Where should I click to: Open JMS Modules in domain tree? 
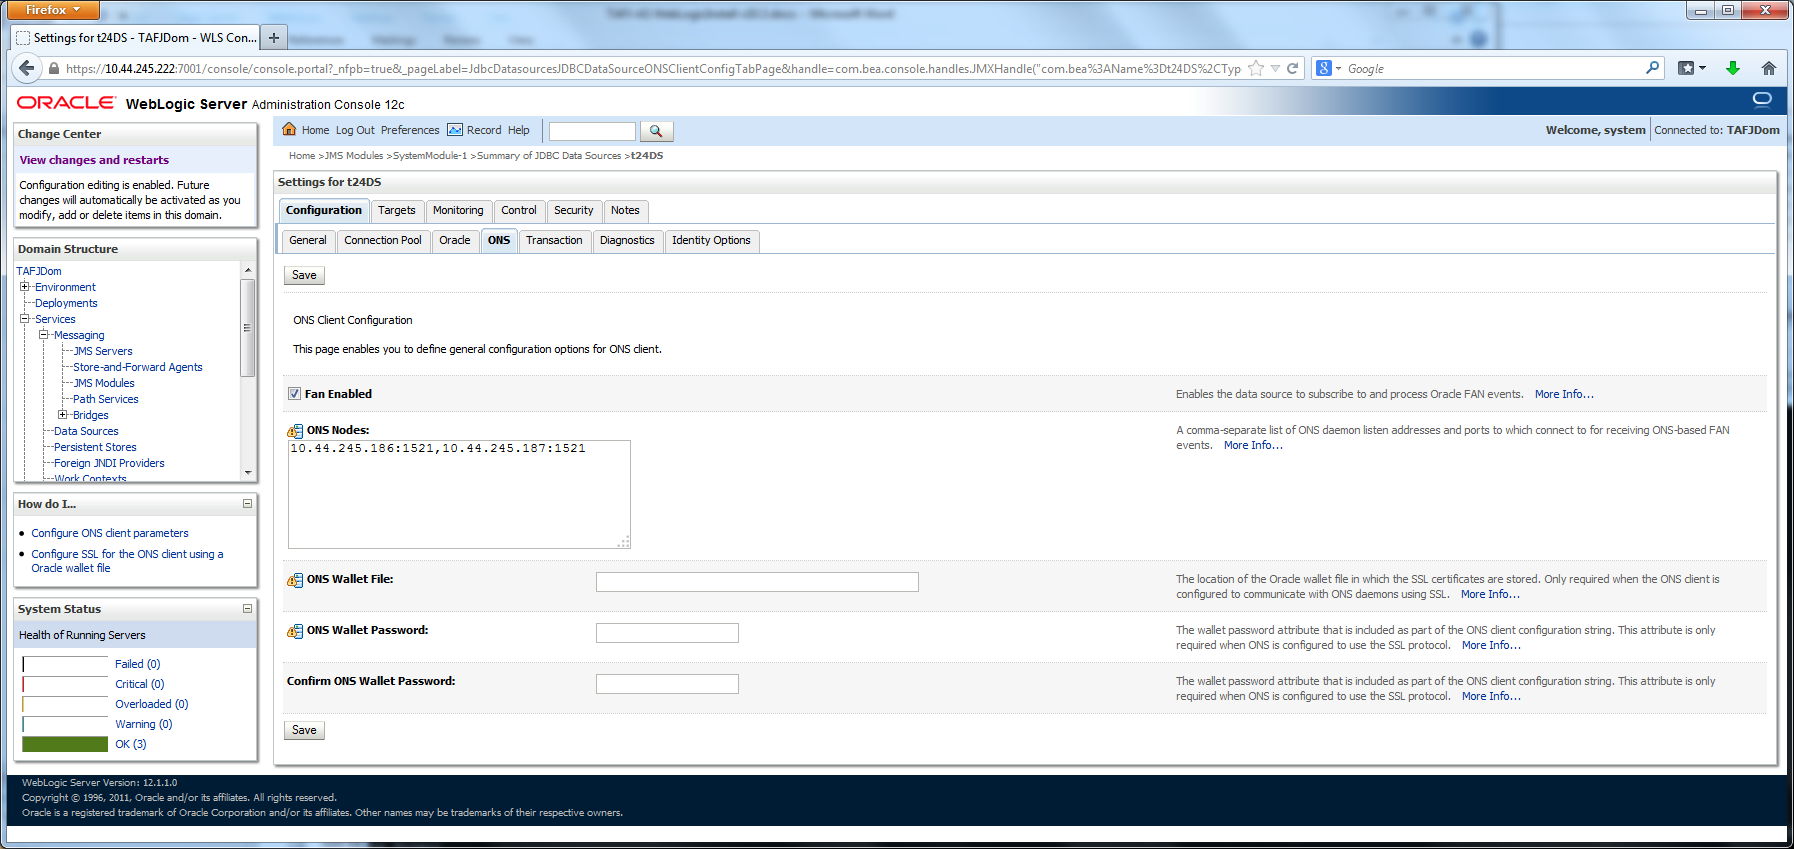coord(104,383)
